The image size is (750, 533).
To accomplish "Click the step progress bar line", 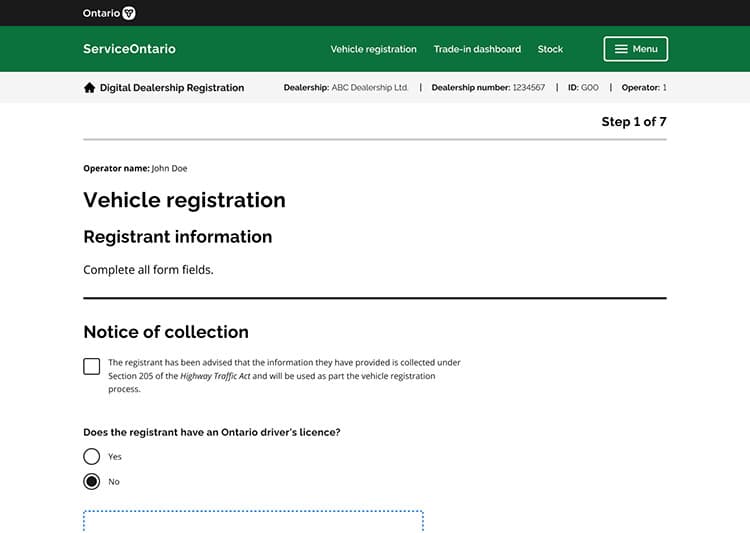I will coord(374,139).
